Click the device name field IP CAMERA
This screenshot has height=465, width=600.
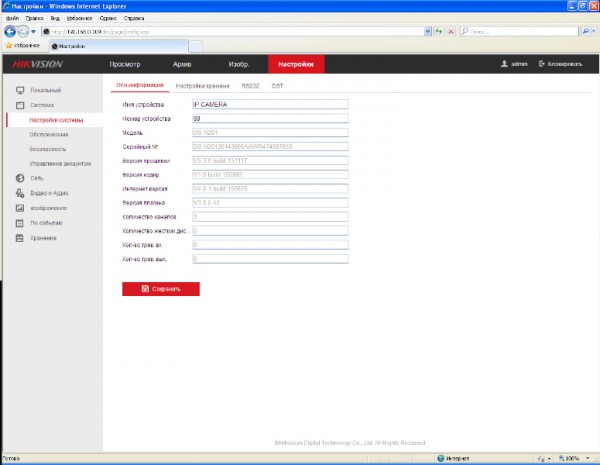click(x=270, y=104)
